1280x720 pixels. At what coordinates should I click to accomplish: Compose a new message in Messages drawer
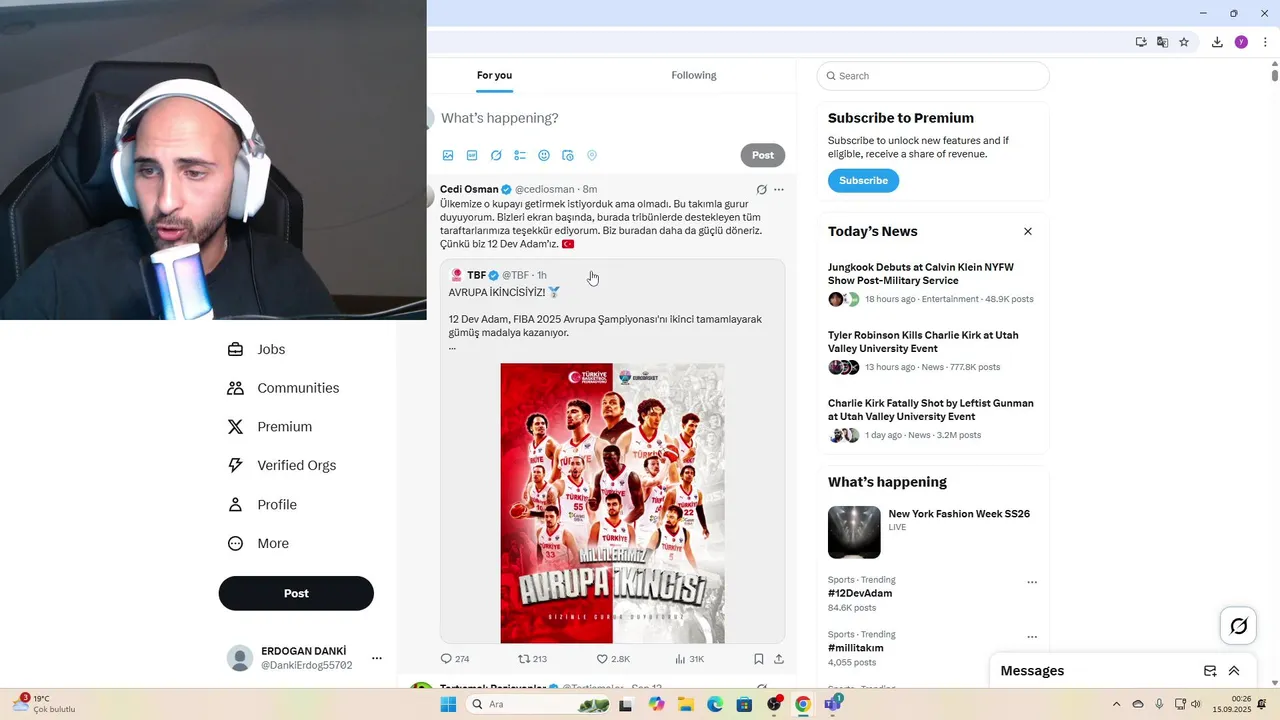coord(1210,671)
